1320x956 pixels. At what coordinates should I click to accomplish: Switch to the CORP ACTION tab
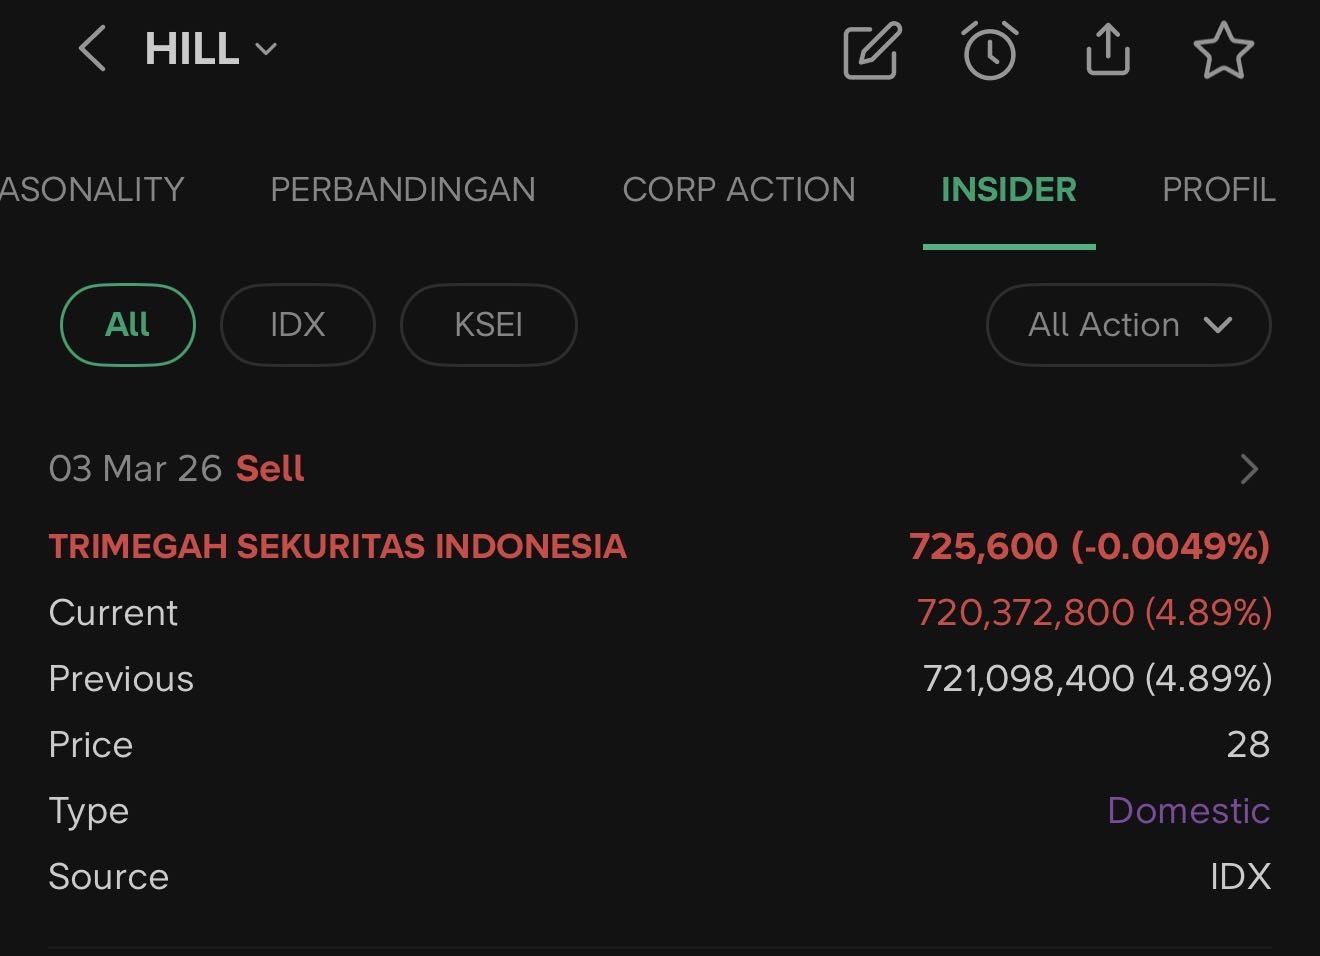click(739, 189)
